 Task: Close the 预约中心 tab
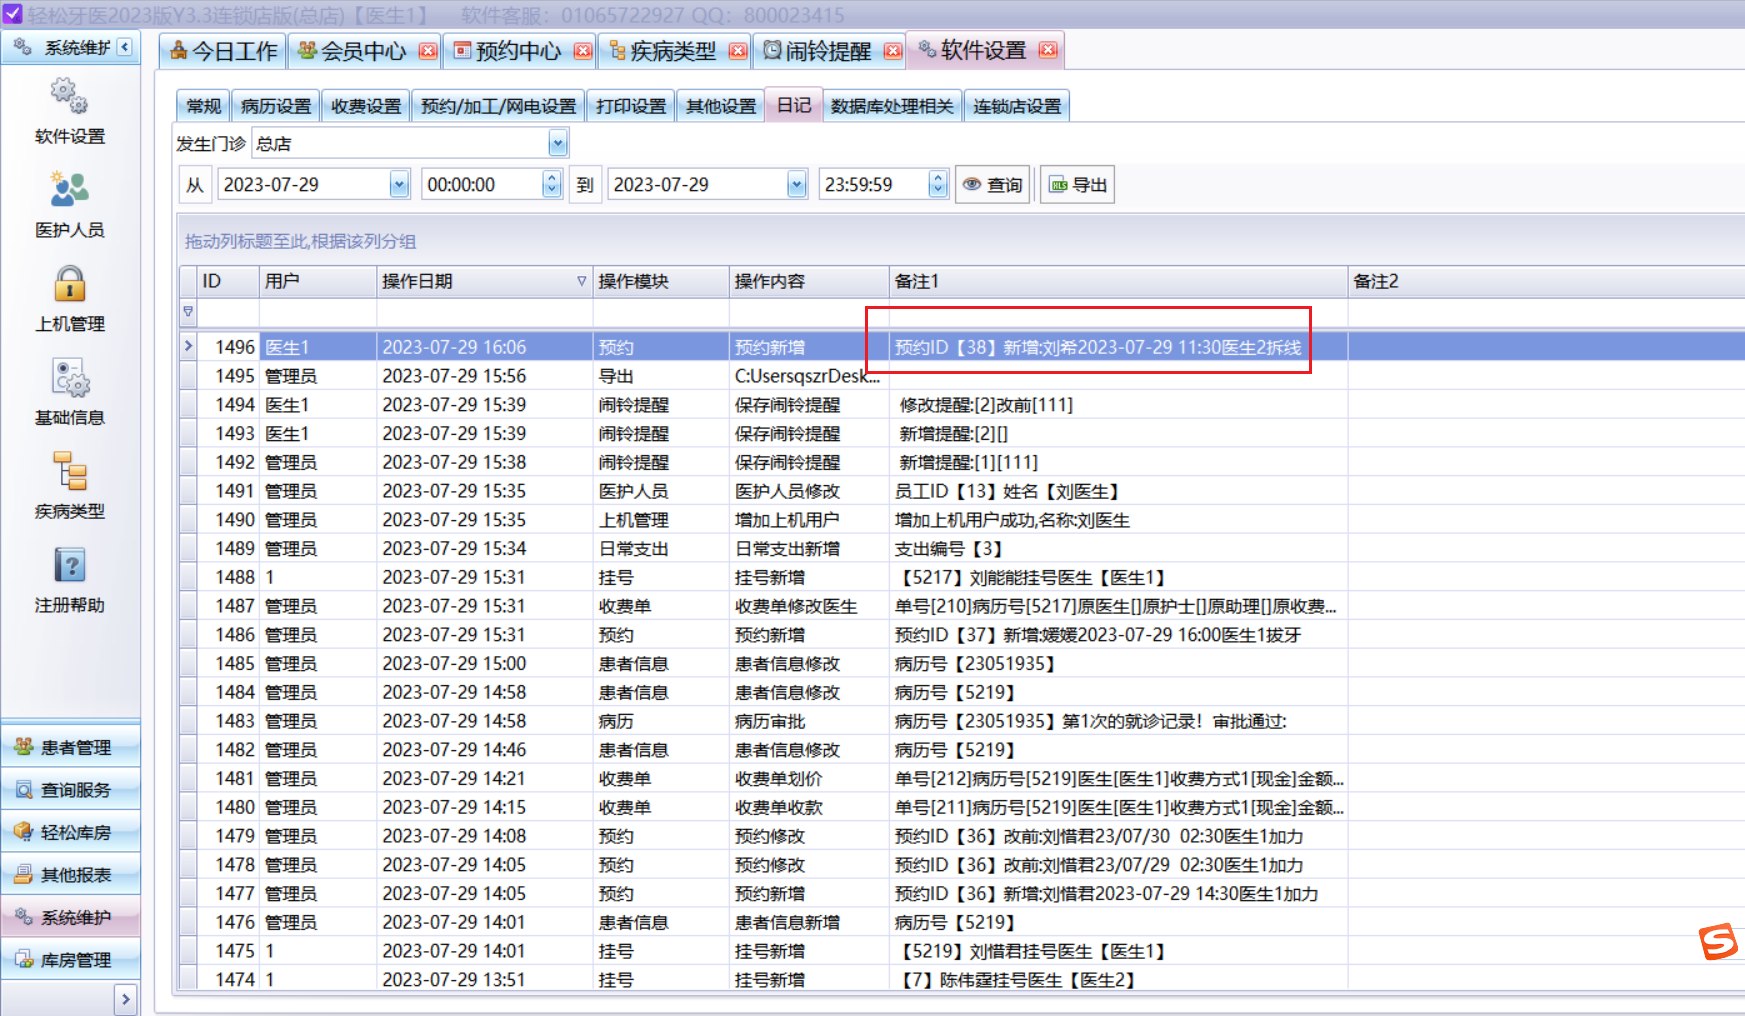(x=583, y=51)
